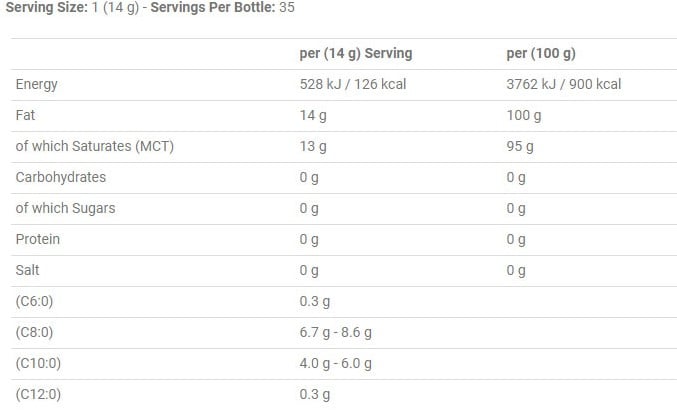The image size is (677, 410).
Task: Click the '528 kJ / 126 kcal' value
Action: [x=352, y=84]
